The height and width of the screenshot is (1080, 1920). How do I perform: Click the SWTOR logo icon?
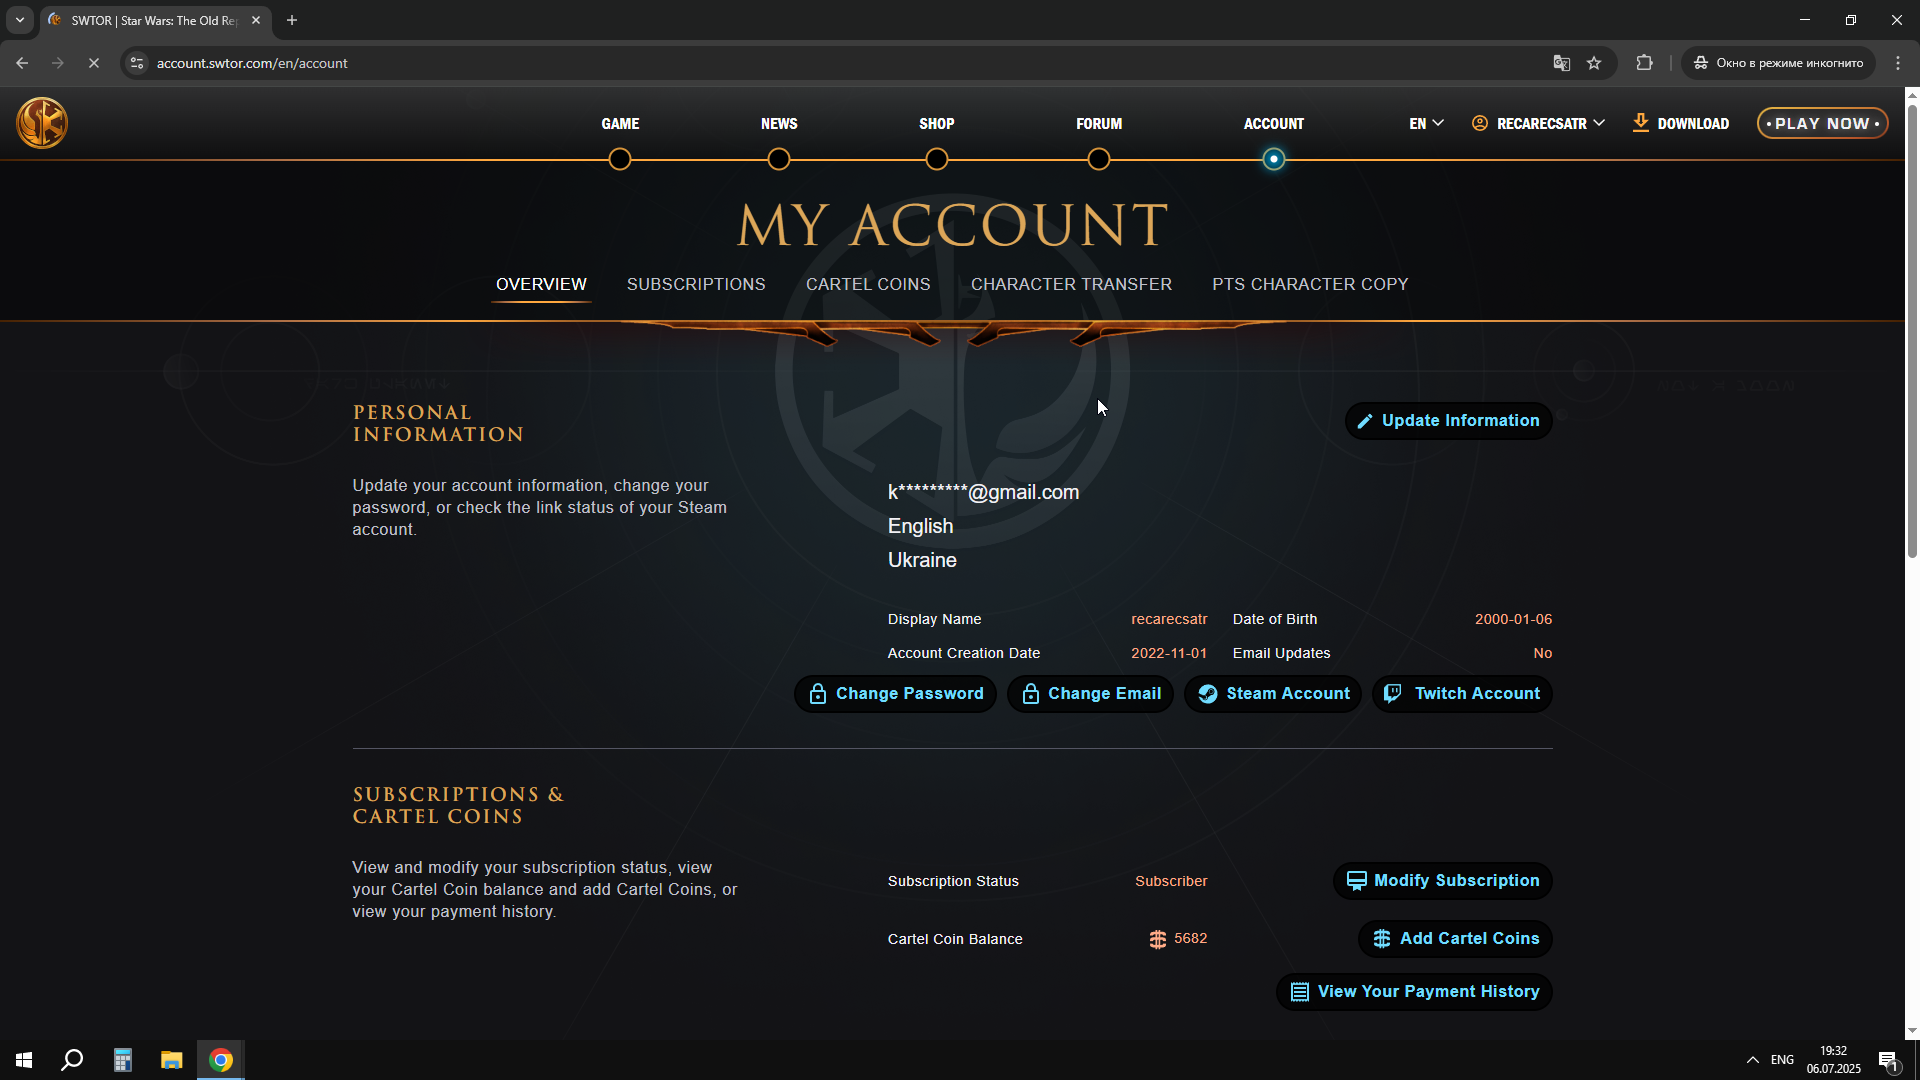[42, 123]
